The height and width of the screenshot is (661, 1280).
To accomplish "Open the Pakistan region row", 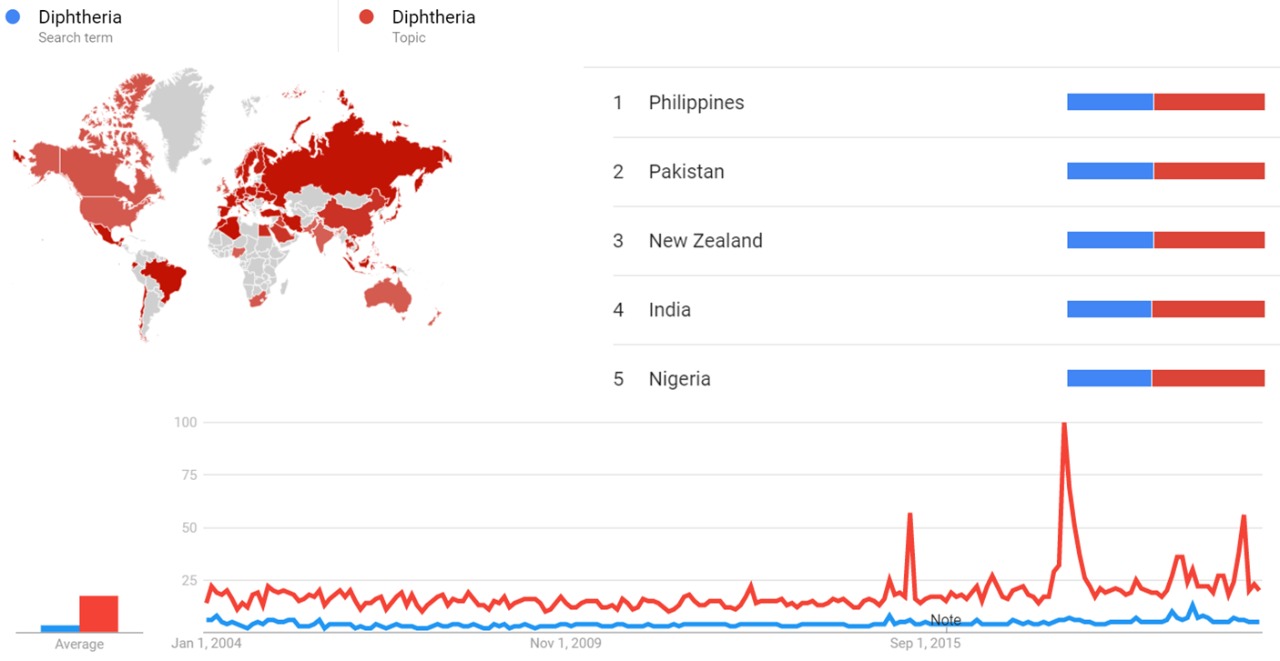I will 686,172.
